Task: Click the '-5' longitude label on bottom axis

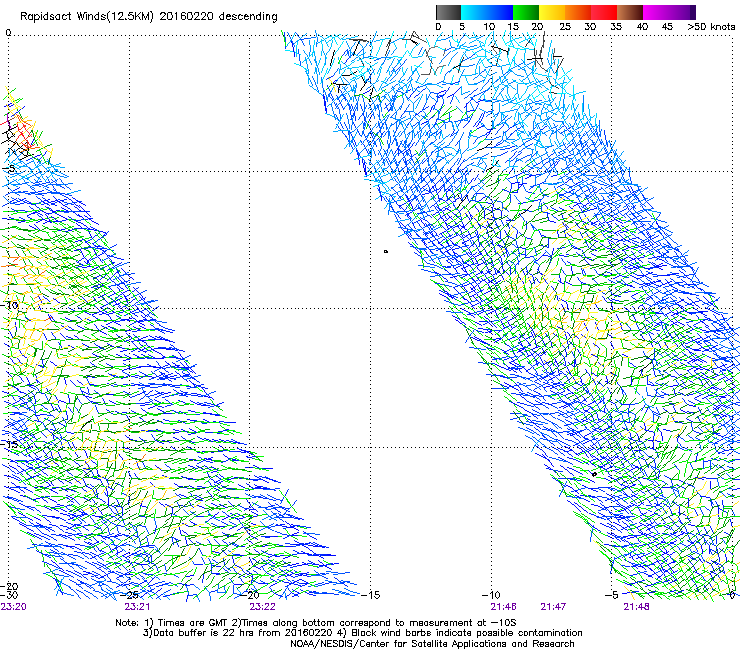Action: [x=611, y=595]
